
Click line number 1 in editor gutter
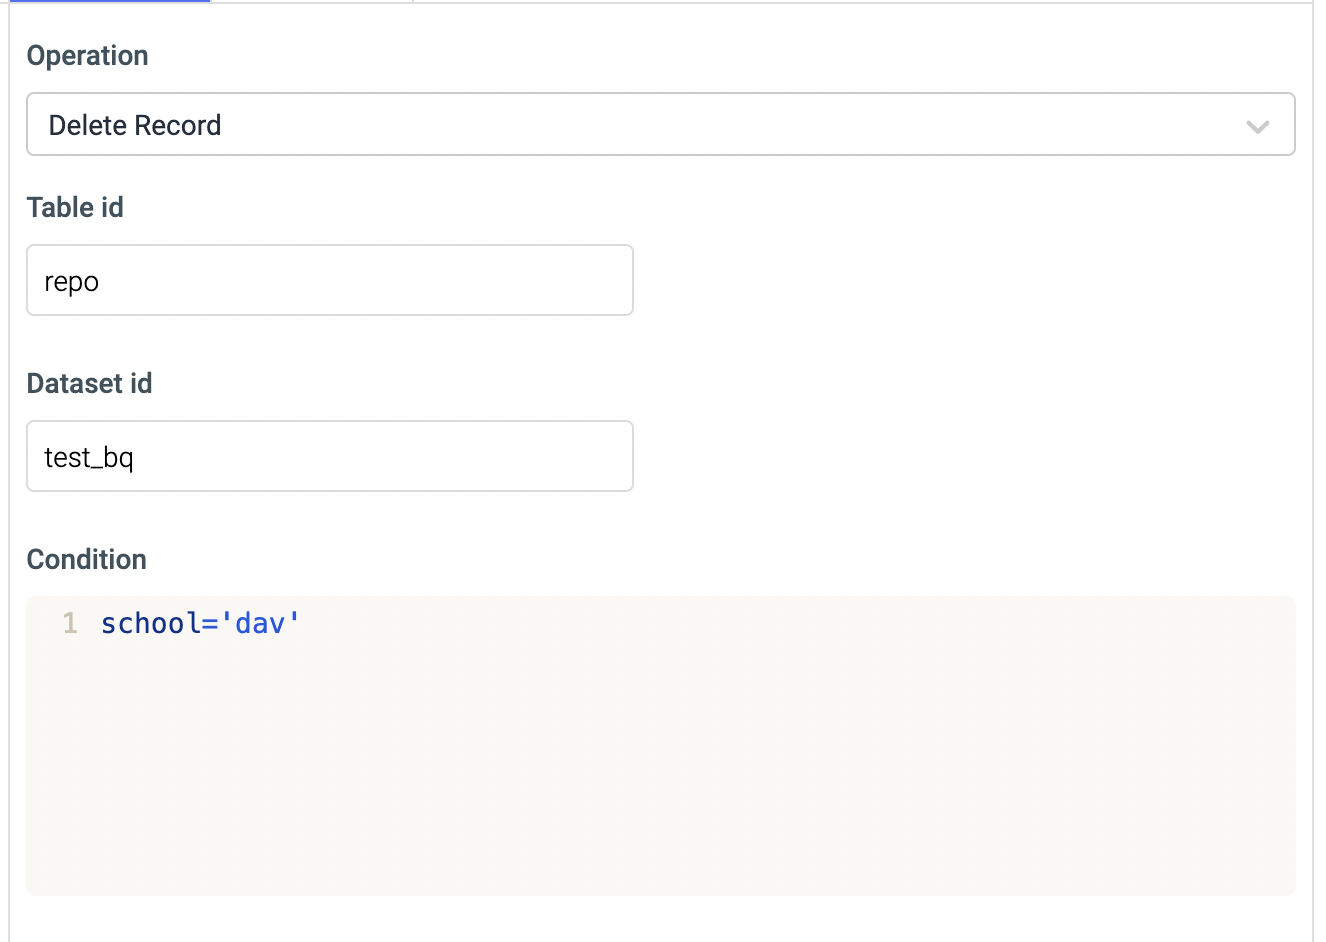[x=70, y=624]
